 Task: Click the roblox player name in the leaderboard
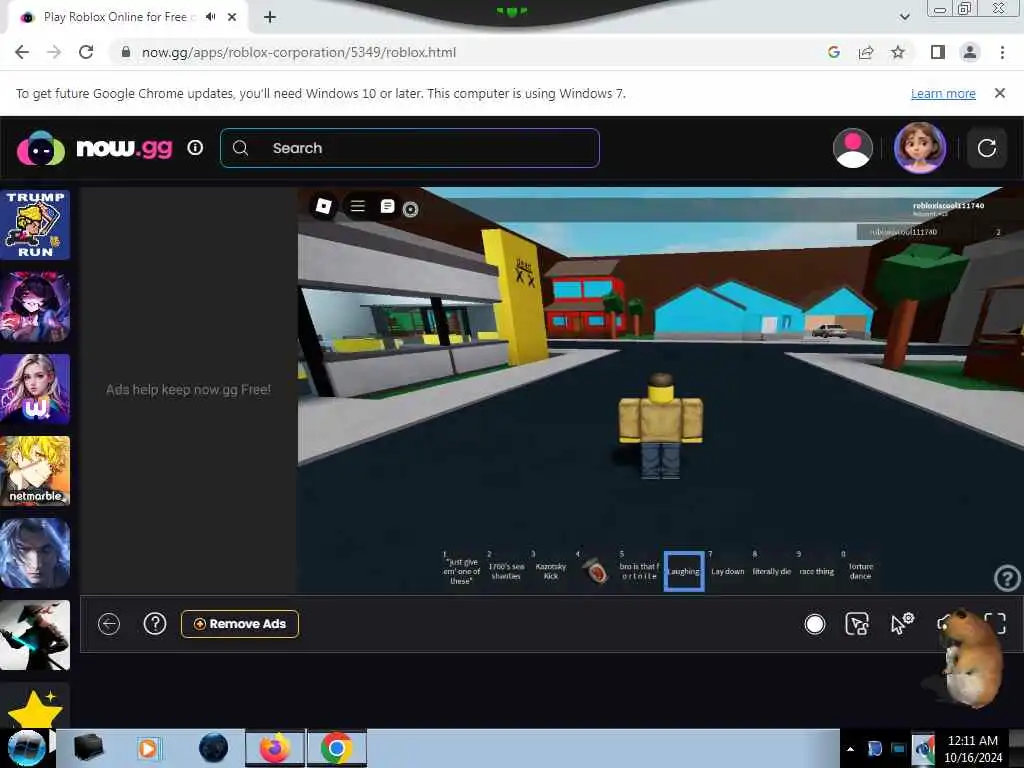point(904,232)
